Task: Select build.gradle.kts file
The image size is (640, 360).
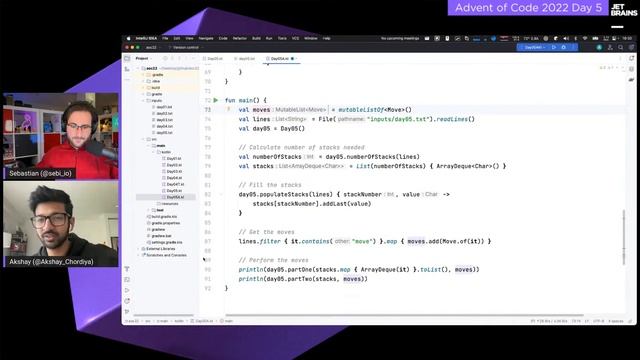Action: coord(162,217)
